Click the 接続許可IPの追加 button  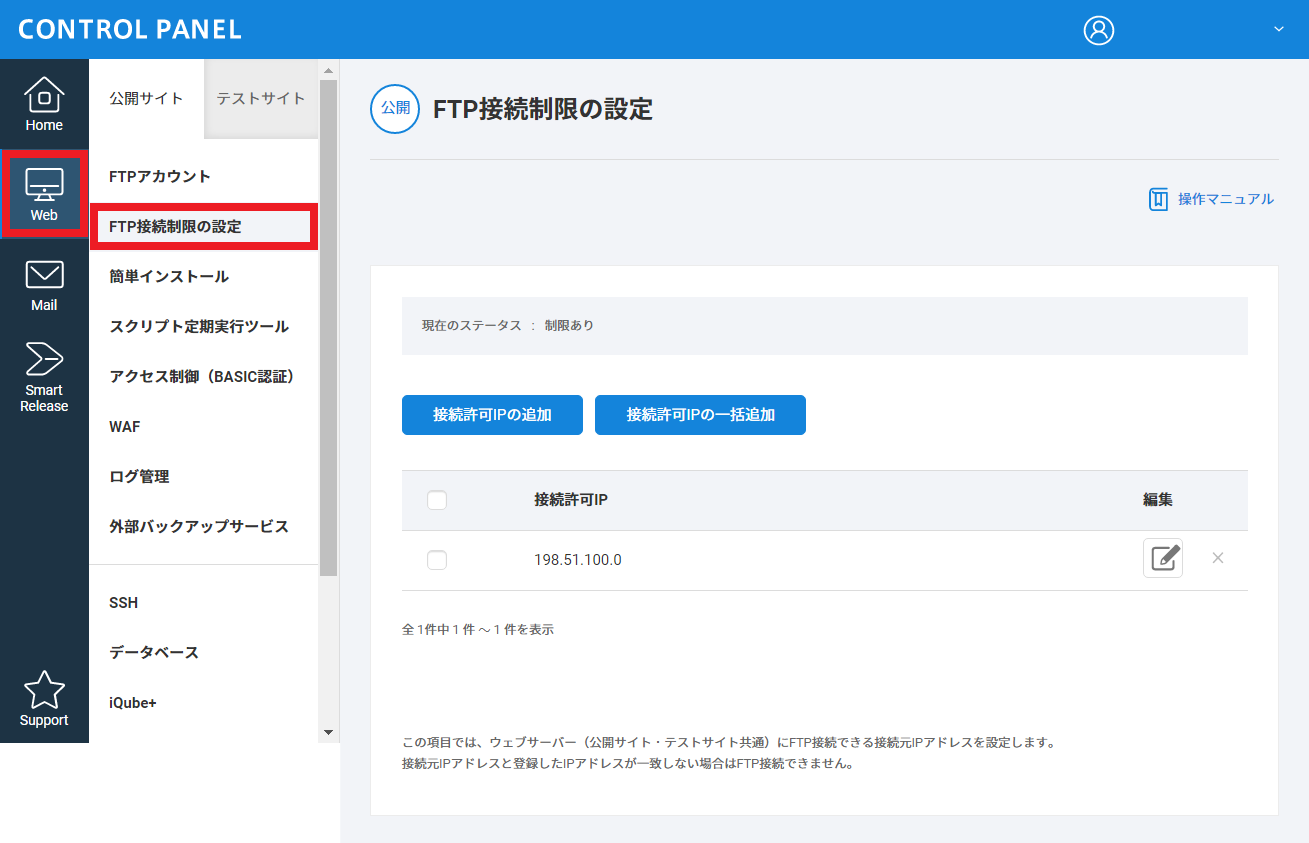[x=492, y=415]
